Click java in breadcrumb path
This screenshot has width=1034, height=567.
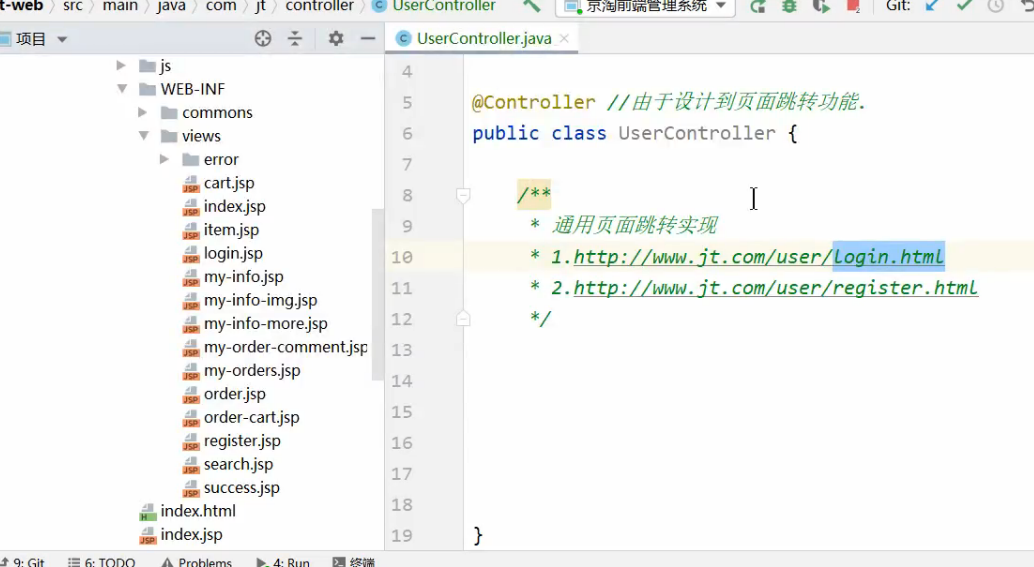171,6
